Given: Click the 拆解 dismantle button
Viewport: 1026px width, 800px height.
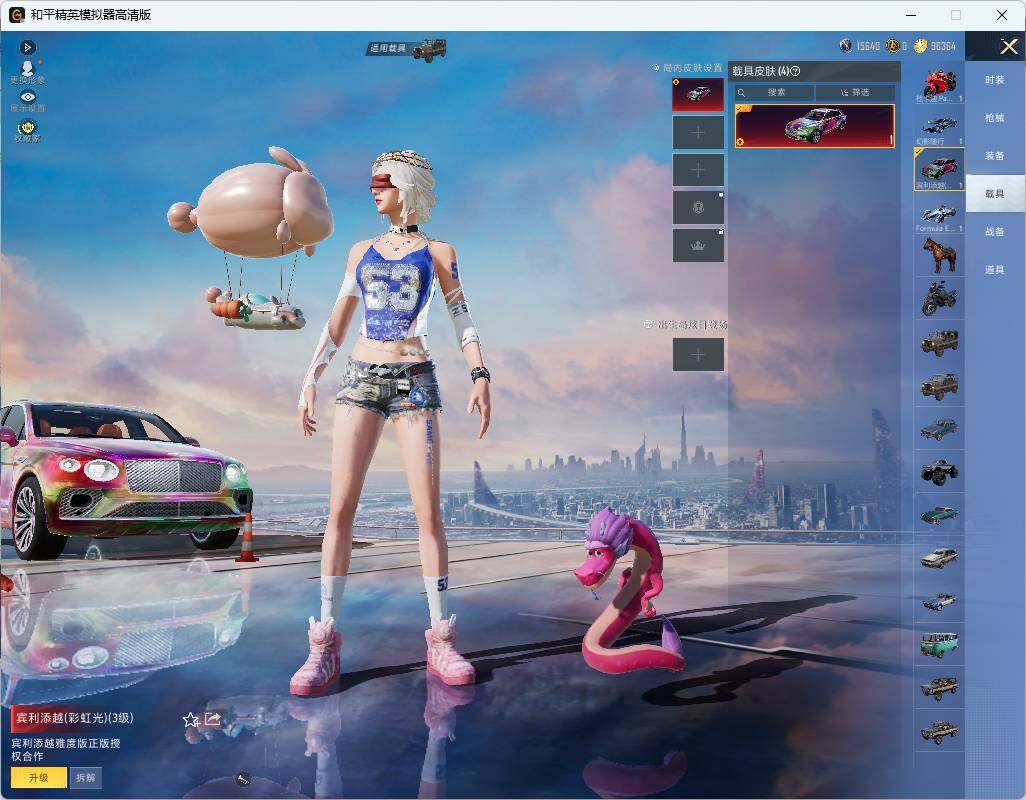Looking at the screenshot, I should click(x=86, y=778).
